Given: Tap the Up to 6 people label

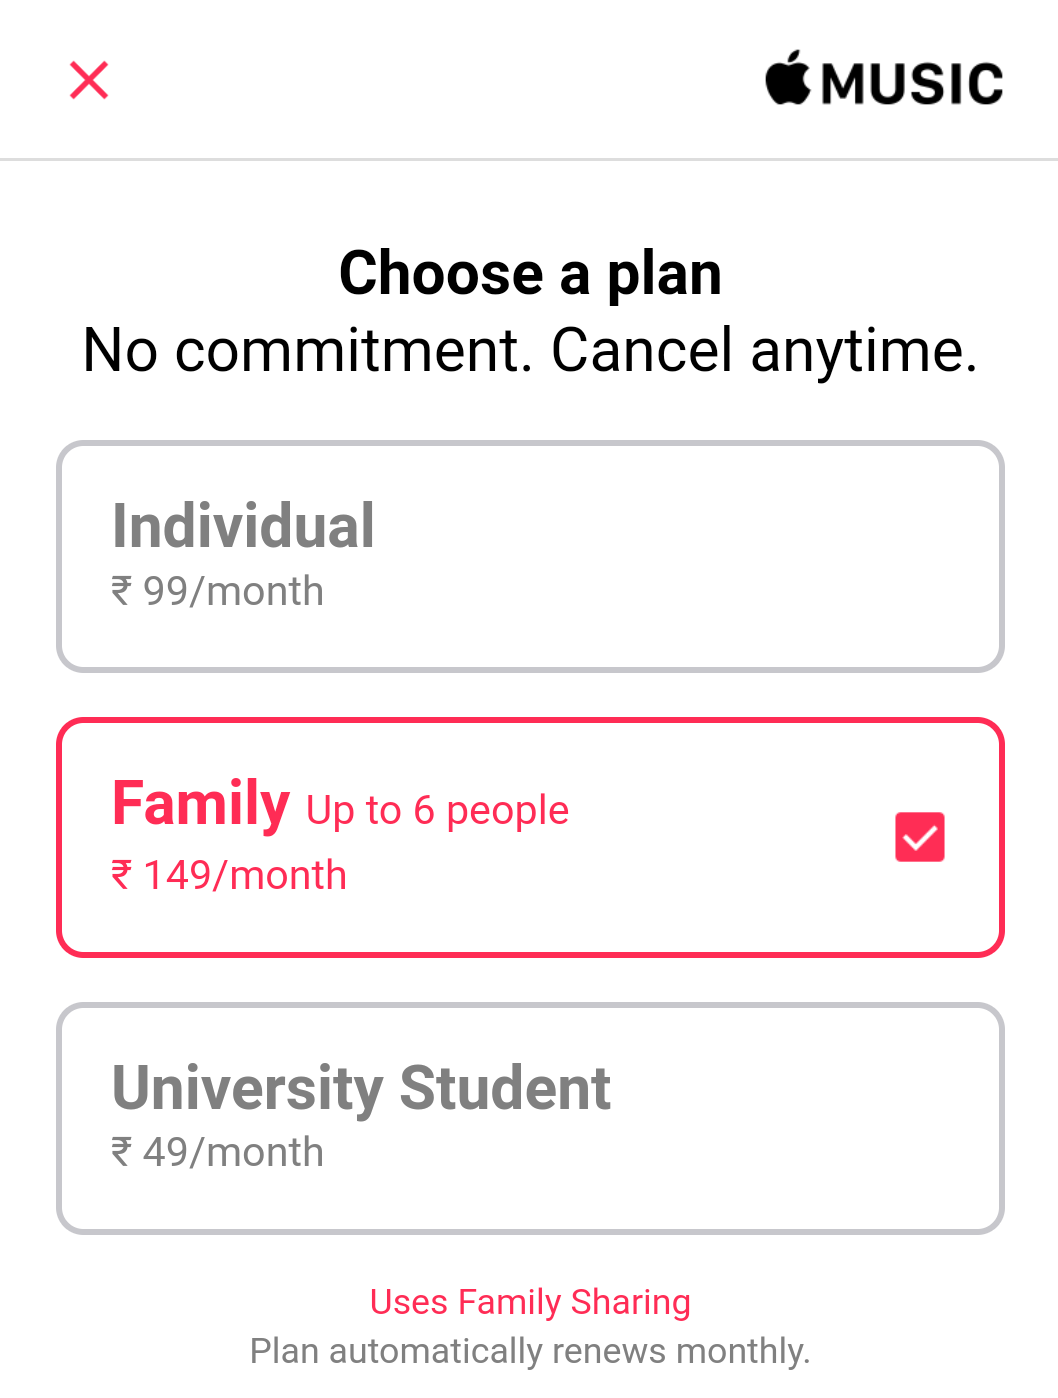Looking at the screenshot, I should click(x=437, y=811).
